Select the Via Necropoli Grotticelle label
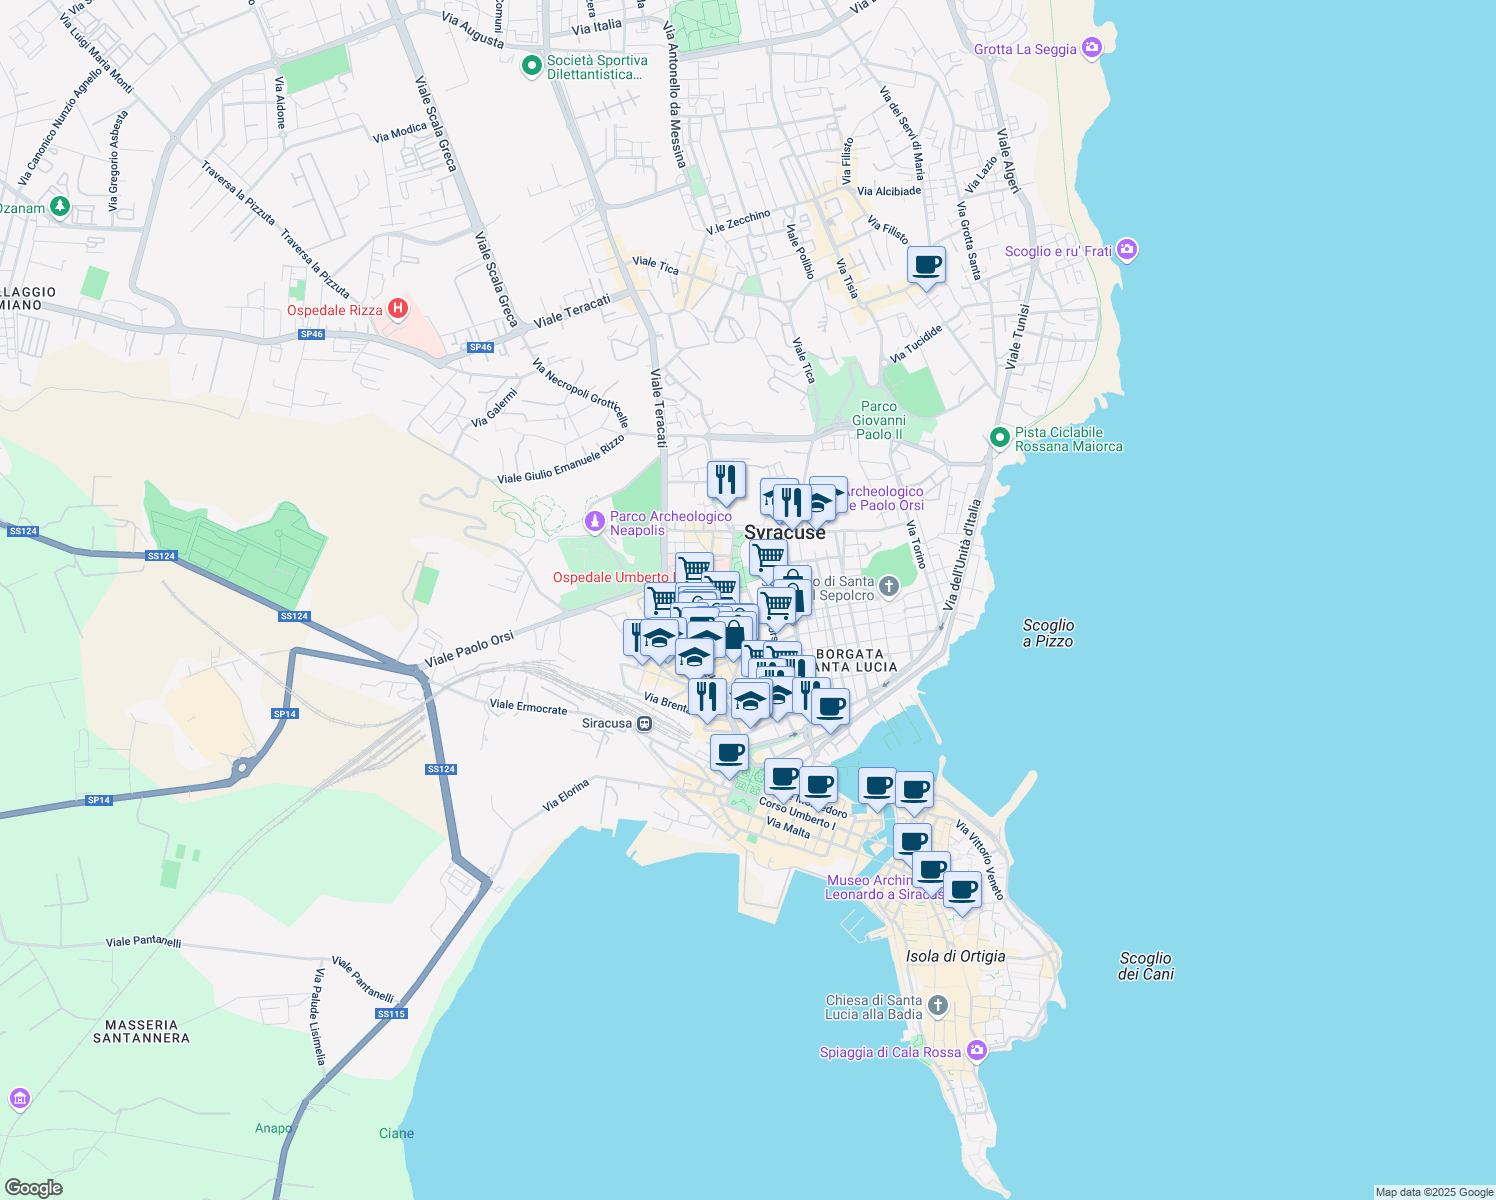Viewport: 1496px width, 1200px height. point(580,393)
